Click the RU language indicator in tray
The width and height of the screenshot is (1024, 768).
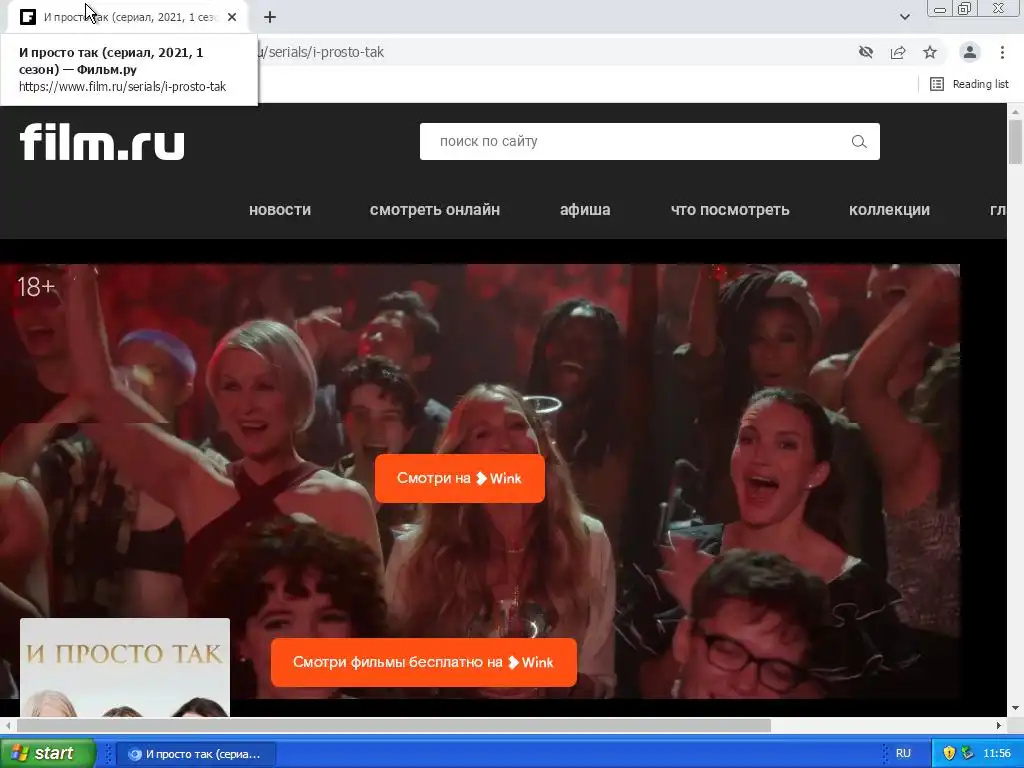[x=903, y=754]
